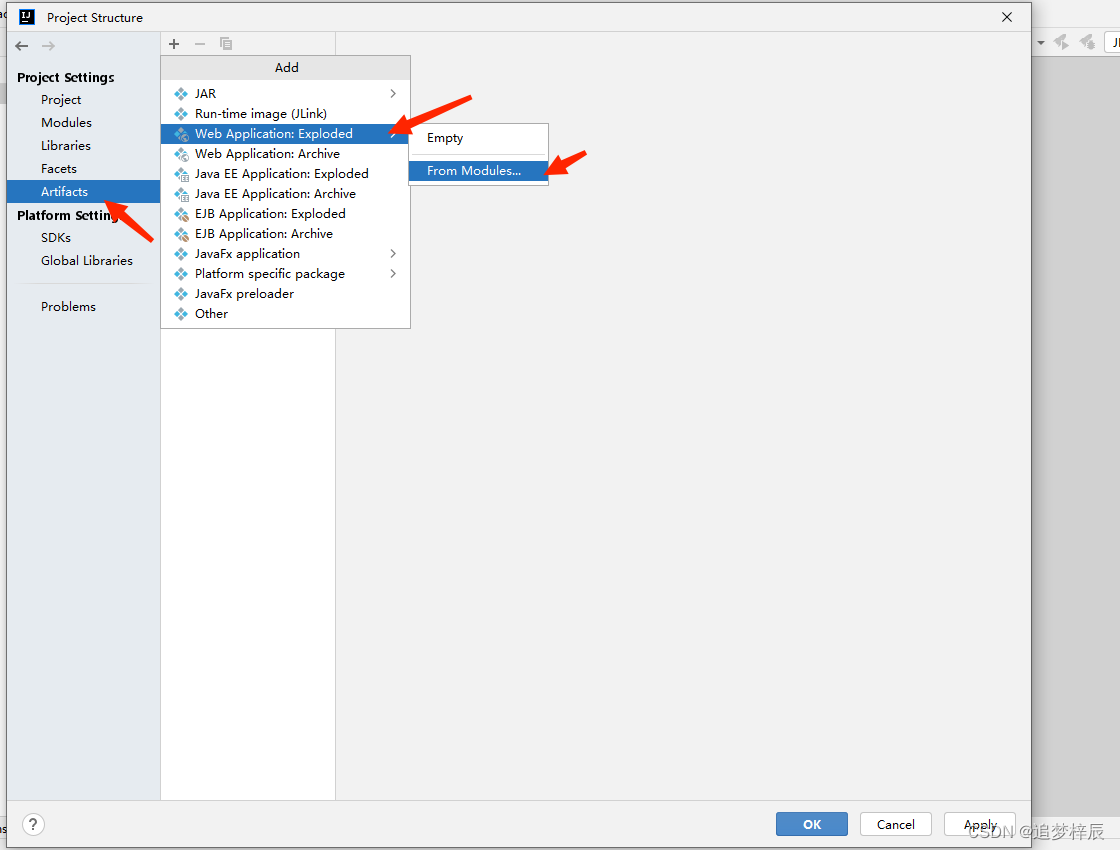Viewport: 1120px width, 850px height.
Task: Click the Run-time image (JLink) icon
Action: pos(181,114)
